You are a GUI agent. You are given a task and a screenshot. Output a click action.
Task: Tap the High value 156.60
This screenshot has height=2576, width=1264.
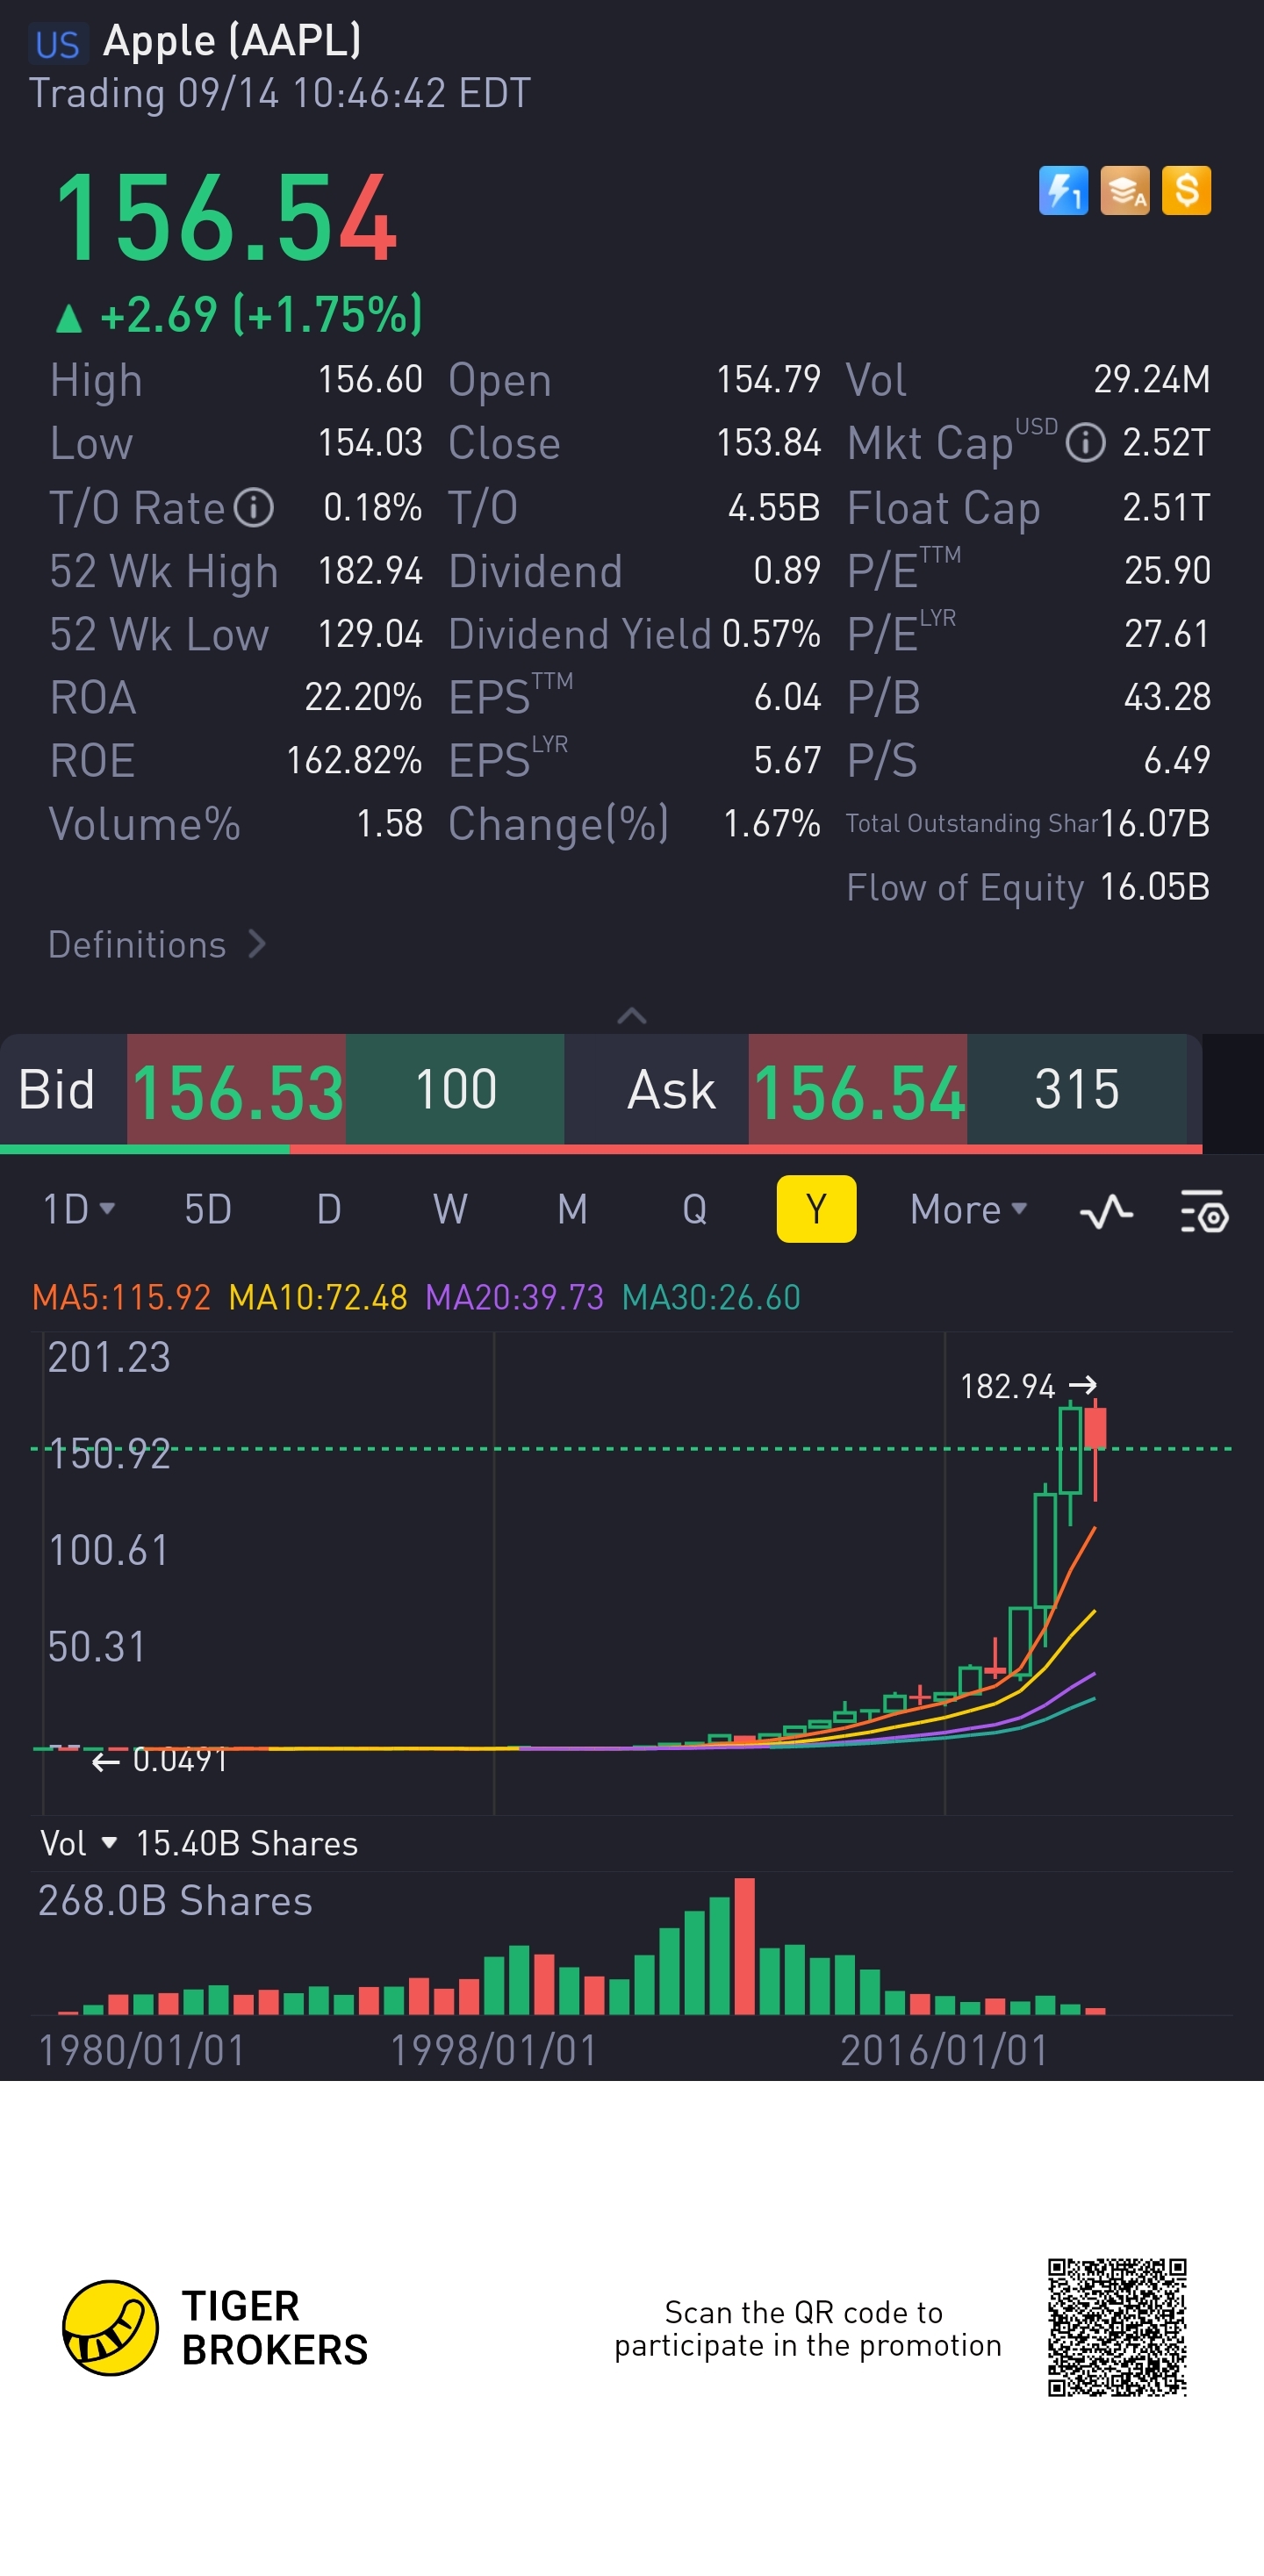370,380
